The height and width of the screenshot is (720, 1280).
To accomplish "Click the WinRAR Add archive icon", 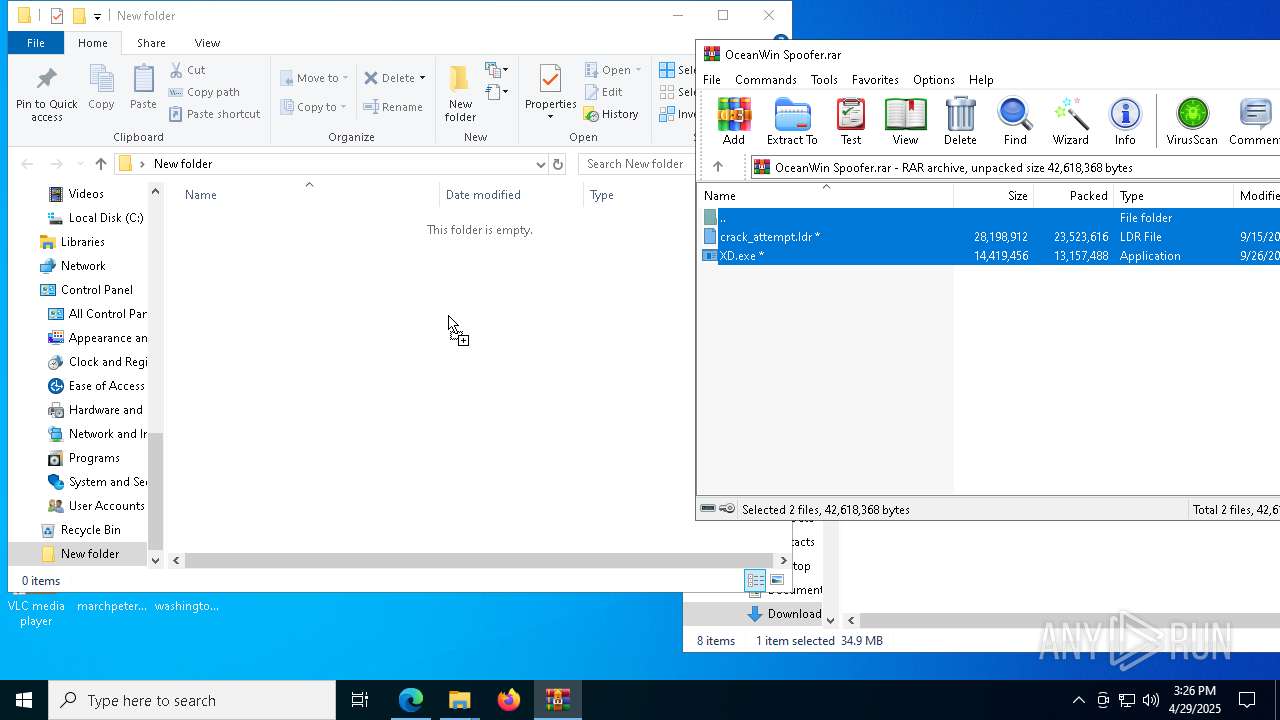I will pyautogui.click(x=734, y=121).
